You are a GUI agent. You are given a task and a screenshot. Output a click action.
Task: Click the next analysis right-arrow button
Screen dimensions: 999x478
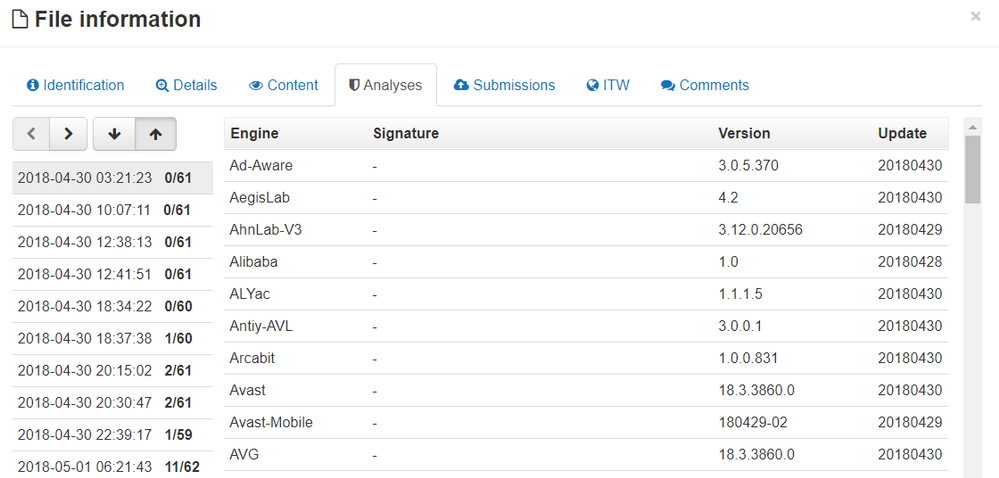(x=68, y=134)
